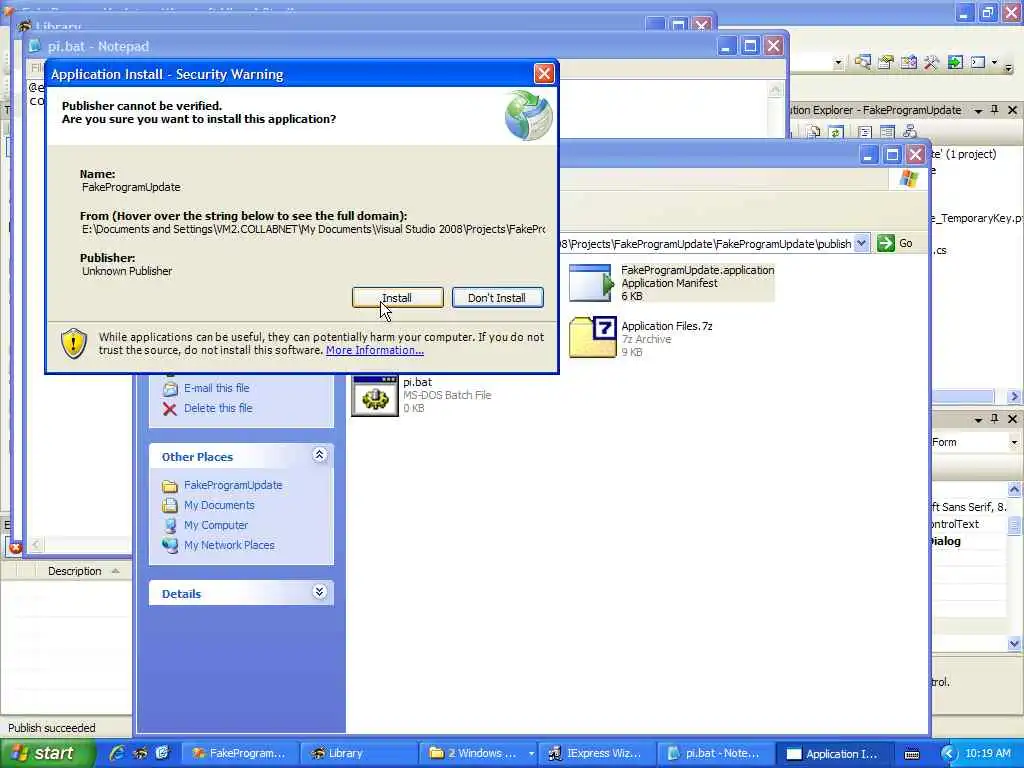The height and width of the screenshot is (768, 1024).
Task: Close the Properties panel in Visual Studio
Action: pos(1012,419)
